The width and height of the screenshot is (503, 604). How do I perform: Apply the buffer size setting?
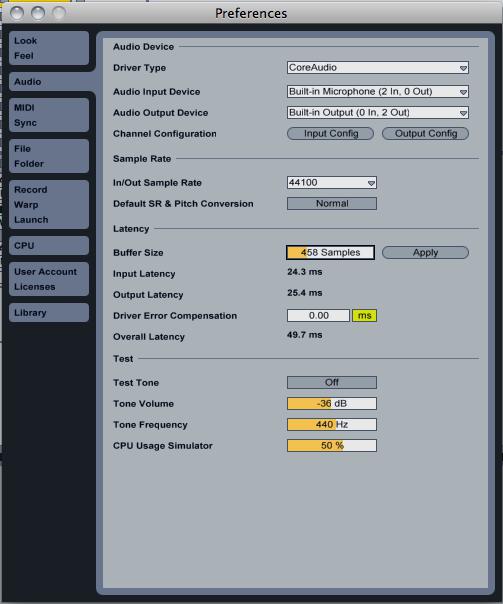425,253
